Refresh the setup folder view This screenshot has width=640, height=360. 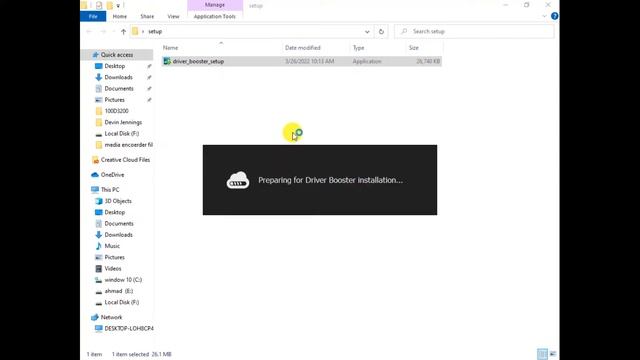381,31
